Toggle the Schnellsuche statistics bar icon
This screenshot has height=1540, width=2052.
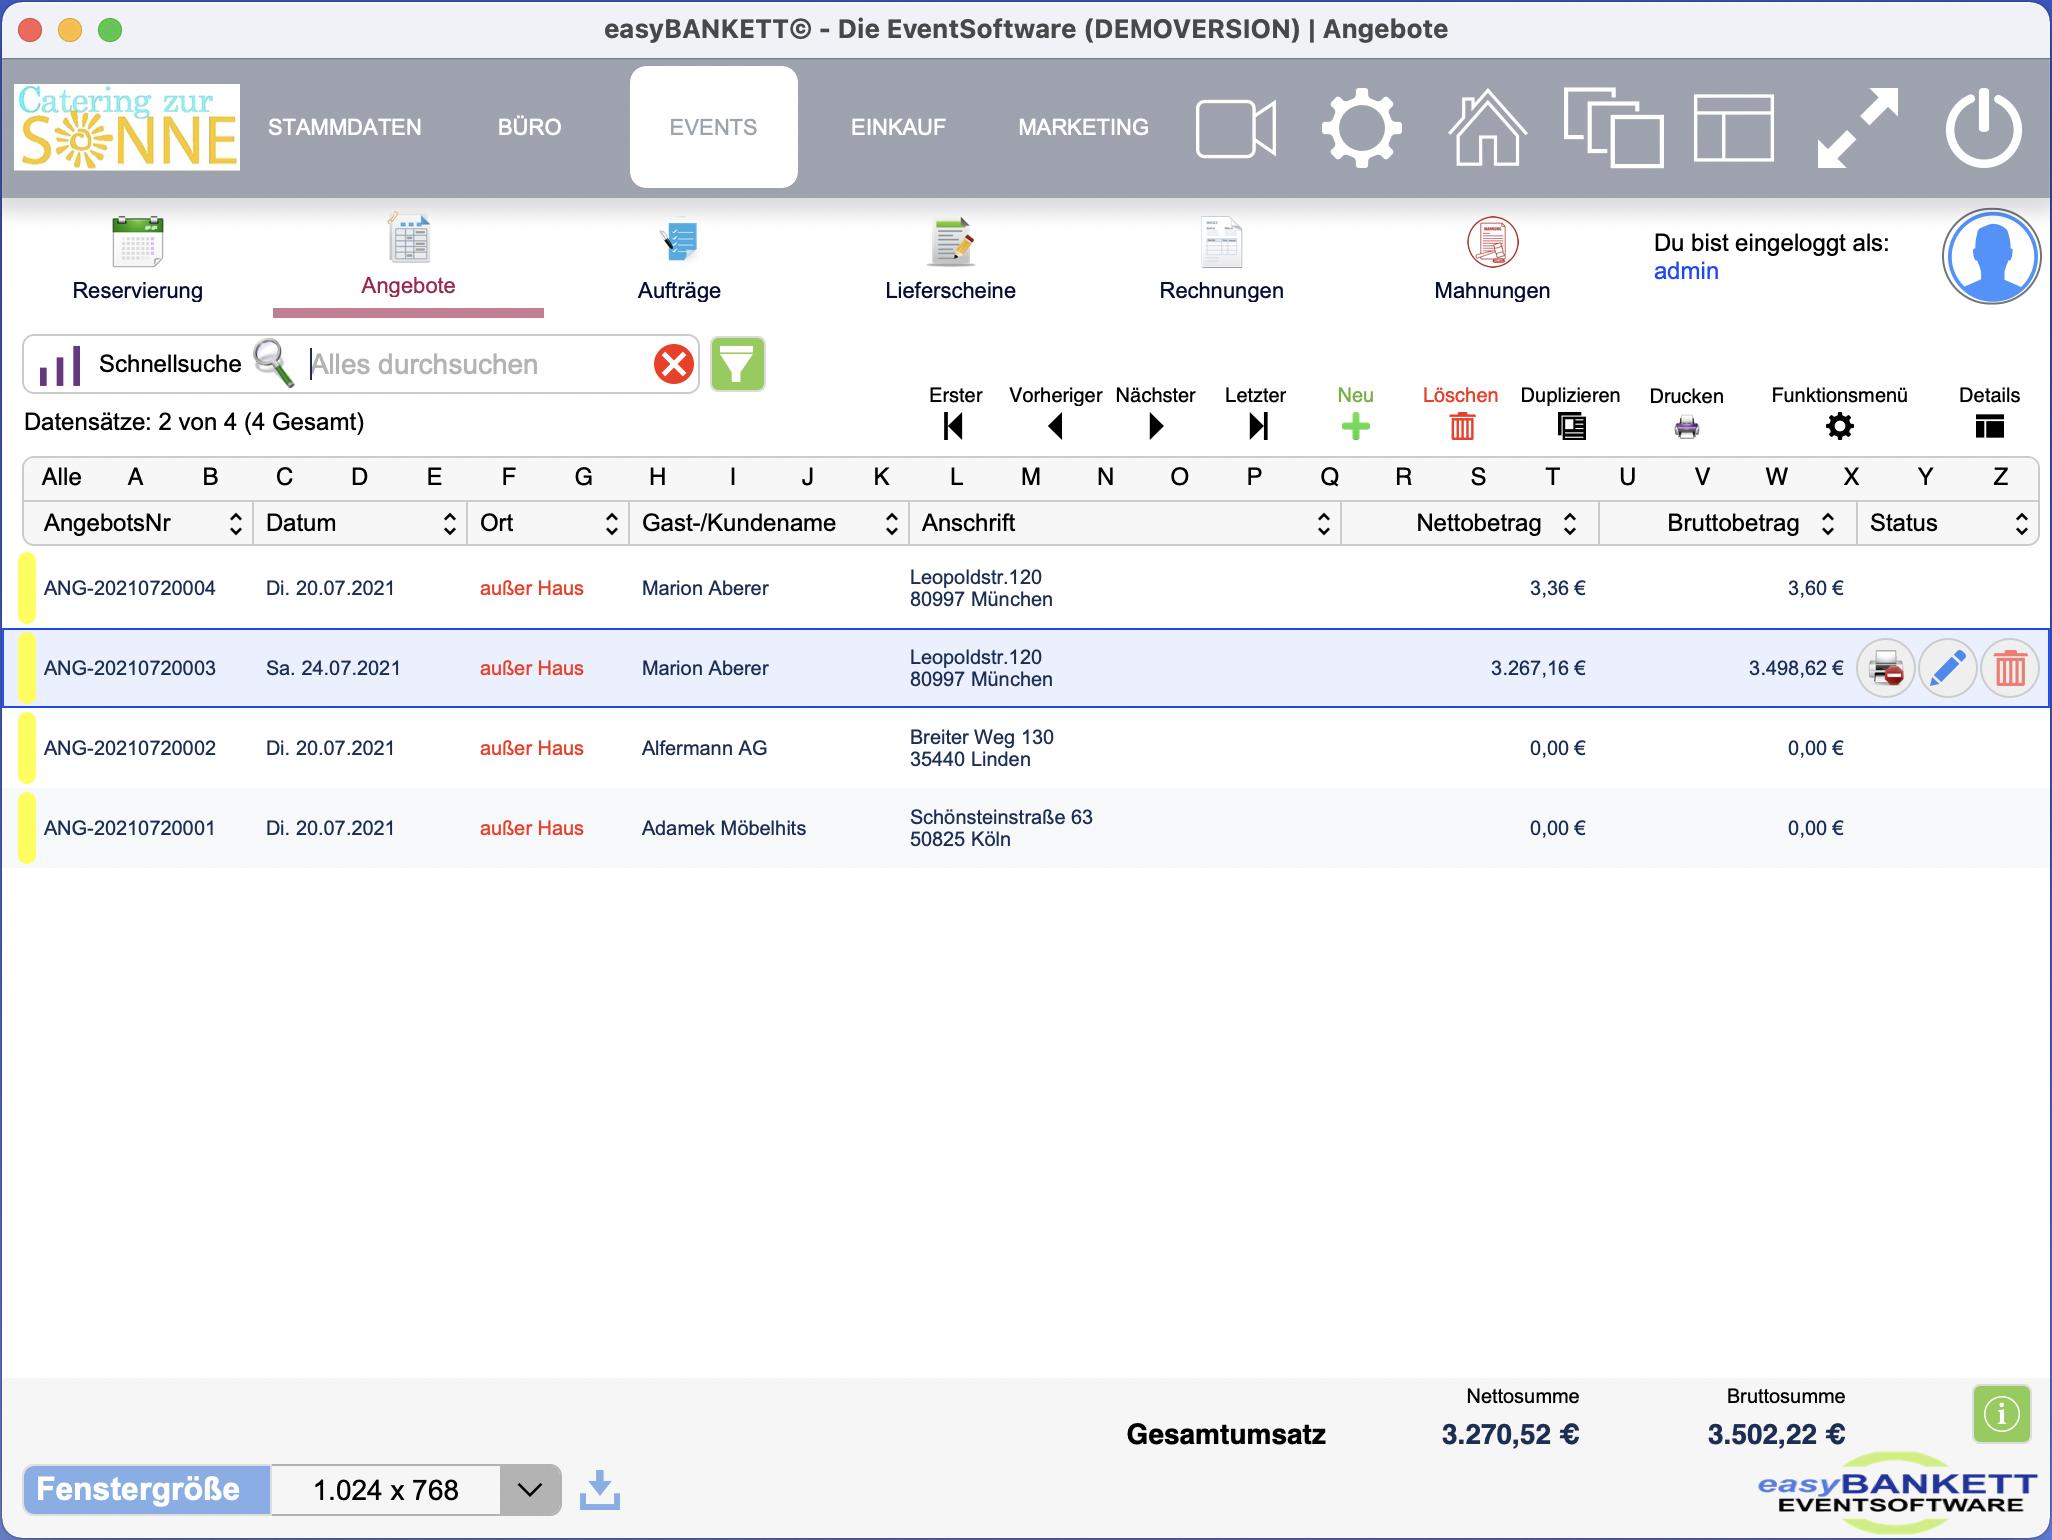pyautogui.click(x=60, y=365)
